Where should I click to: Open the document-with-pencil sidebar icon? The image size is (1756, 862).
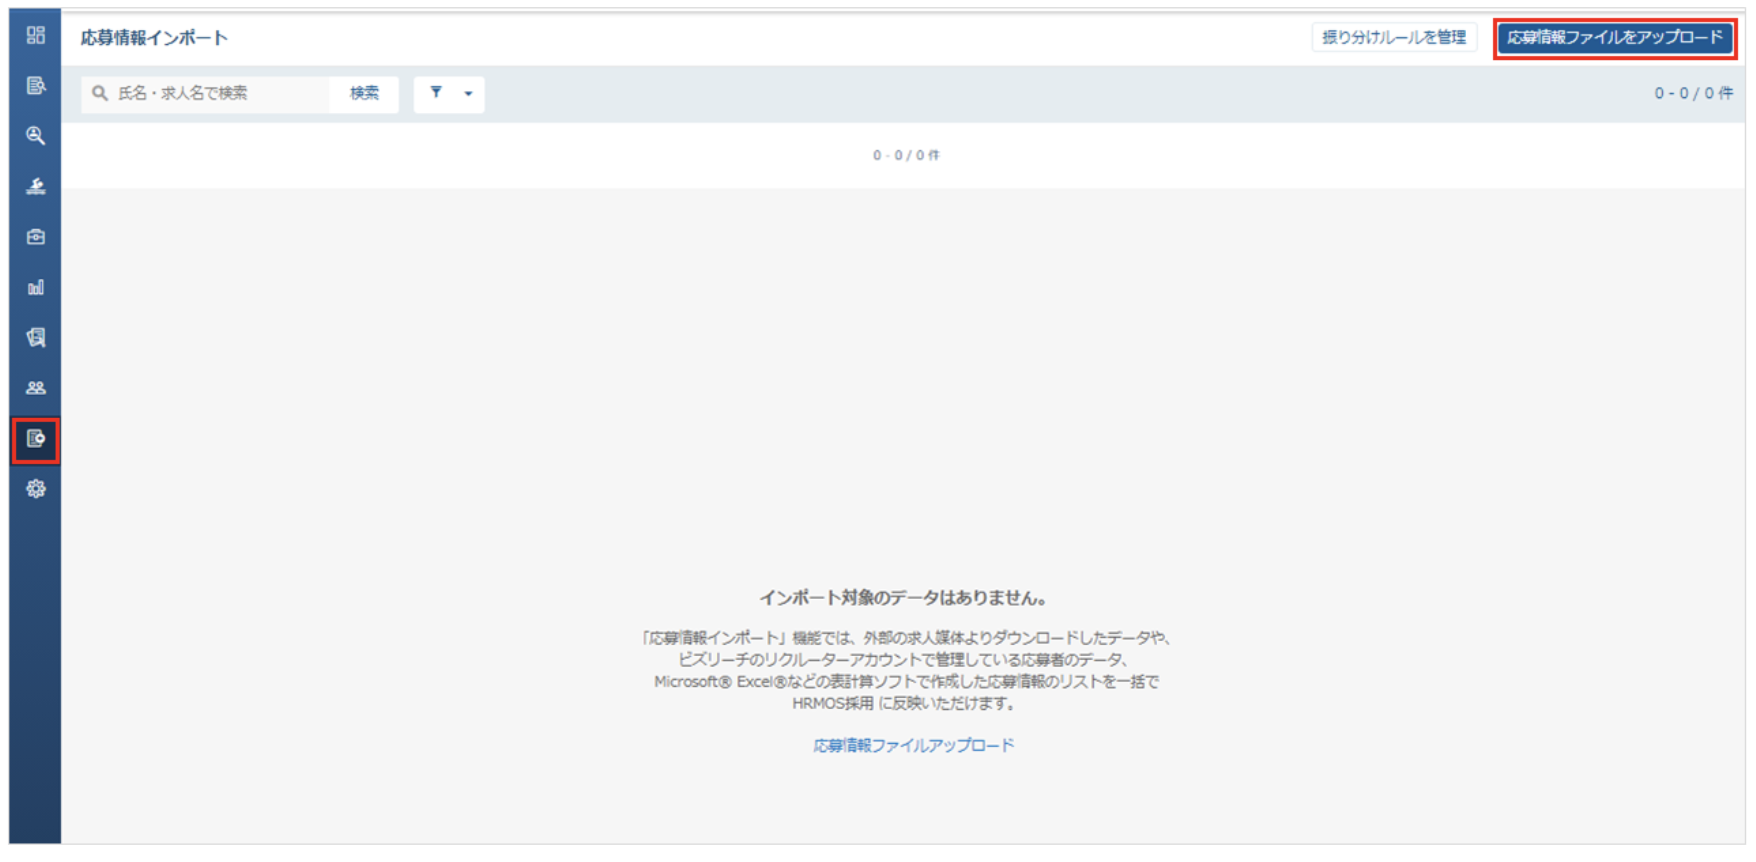coord(36,85)
